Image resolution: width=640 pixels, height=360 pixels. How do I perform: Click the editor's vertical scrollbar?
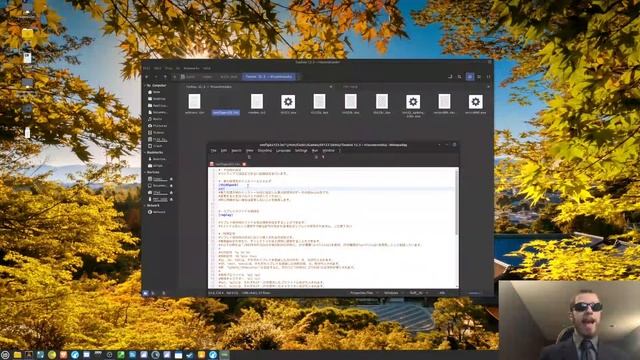coord(457,202)
